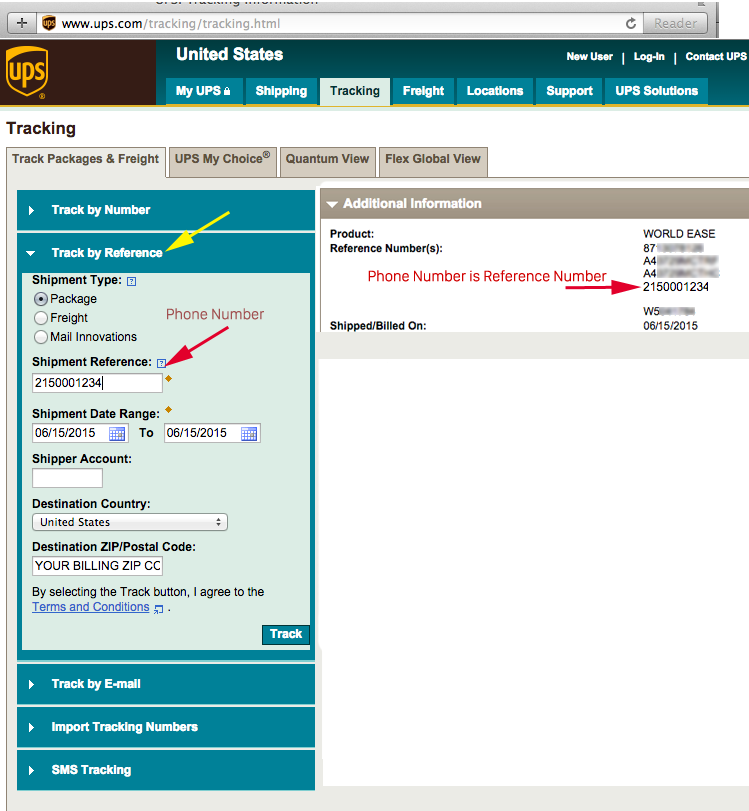Click the Shipment Reference input field
Image resolution: width=749 pixels, height=811 pixels.
pos(97,383)
